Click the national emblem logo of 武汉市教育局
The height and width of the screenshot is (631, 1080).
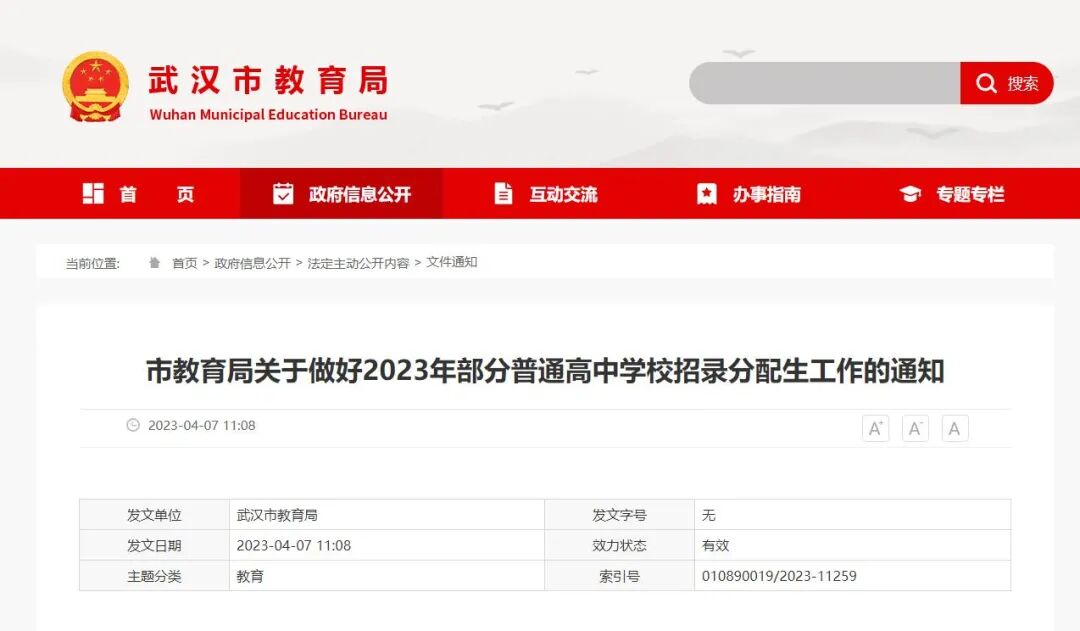click(x=95, y=85)
